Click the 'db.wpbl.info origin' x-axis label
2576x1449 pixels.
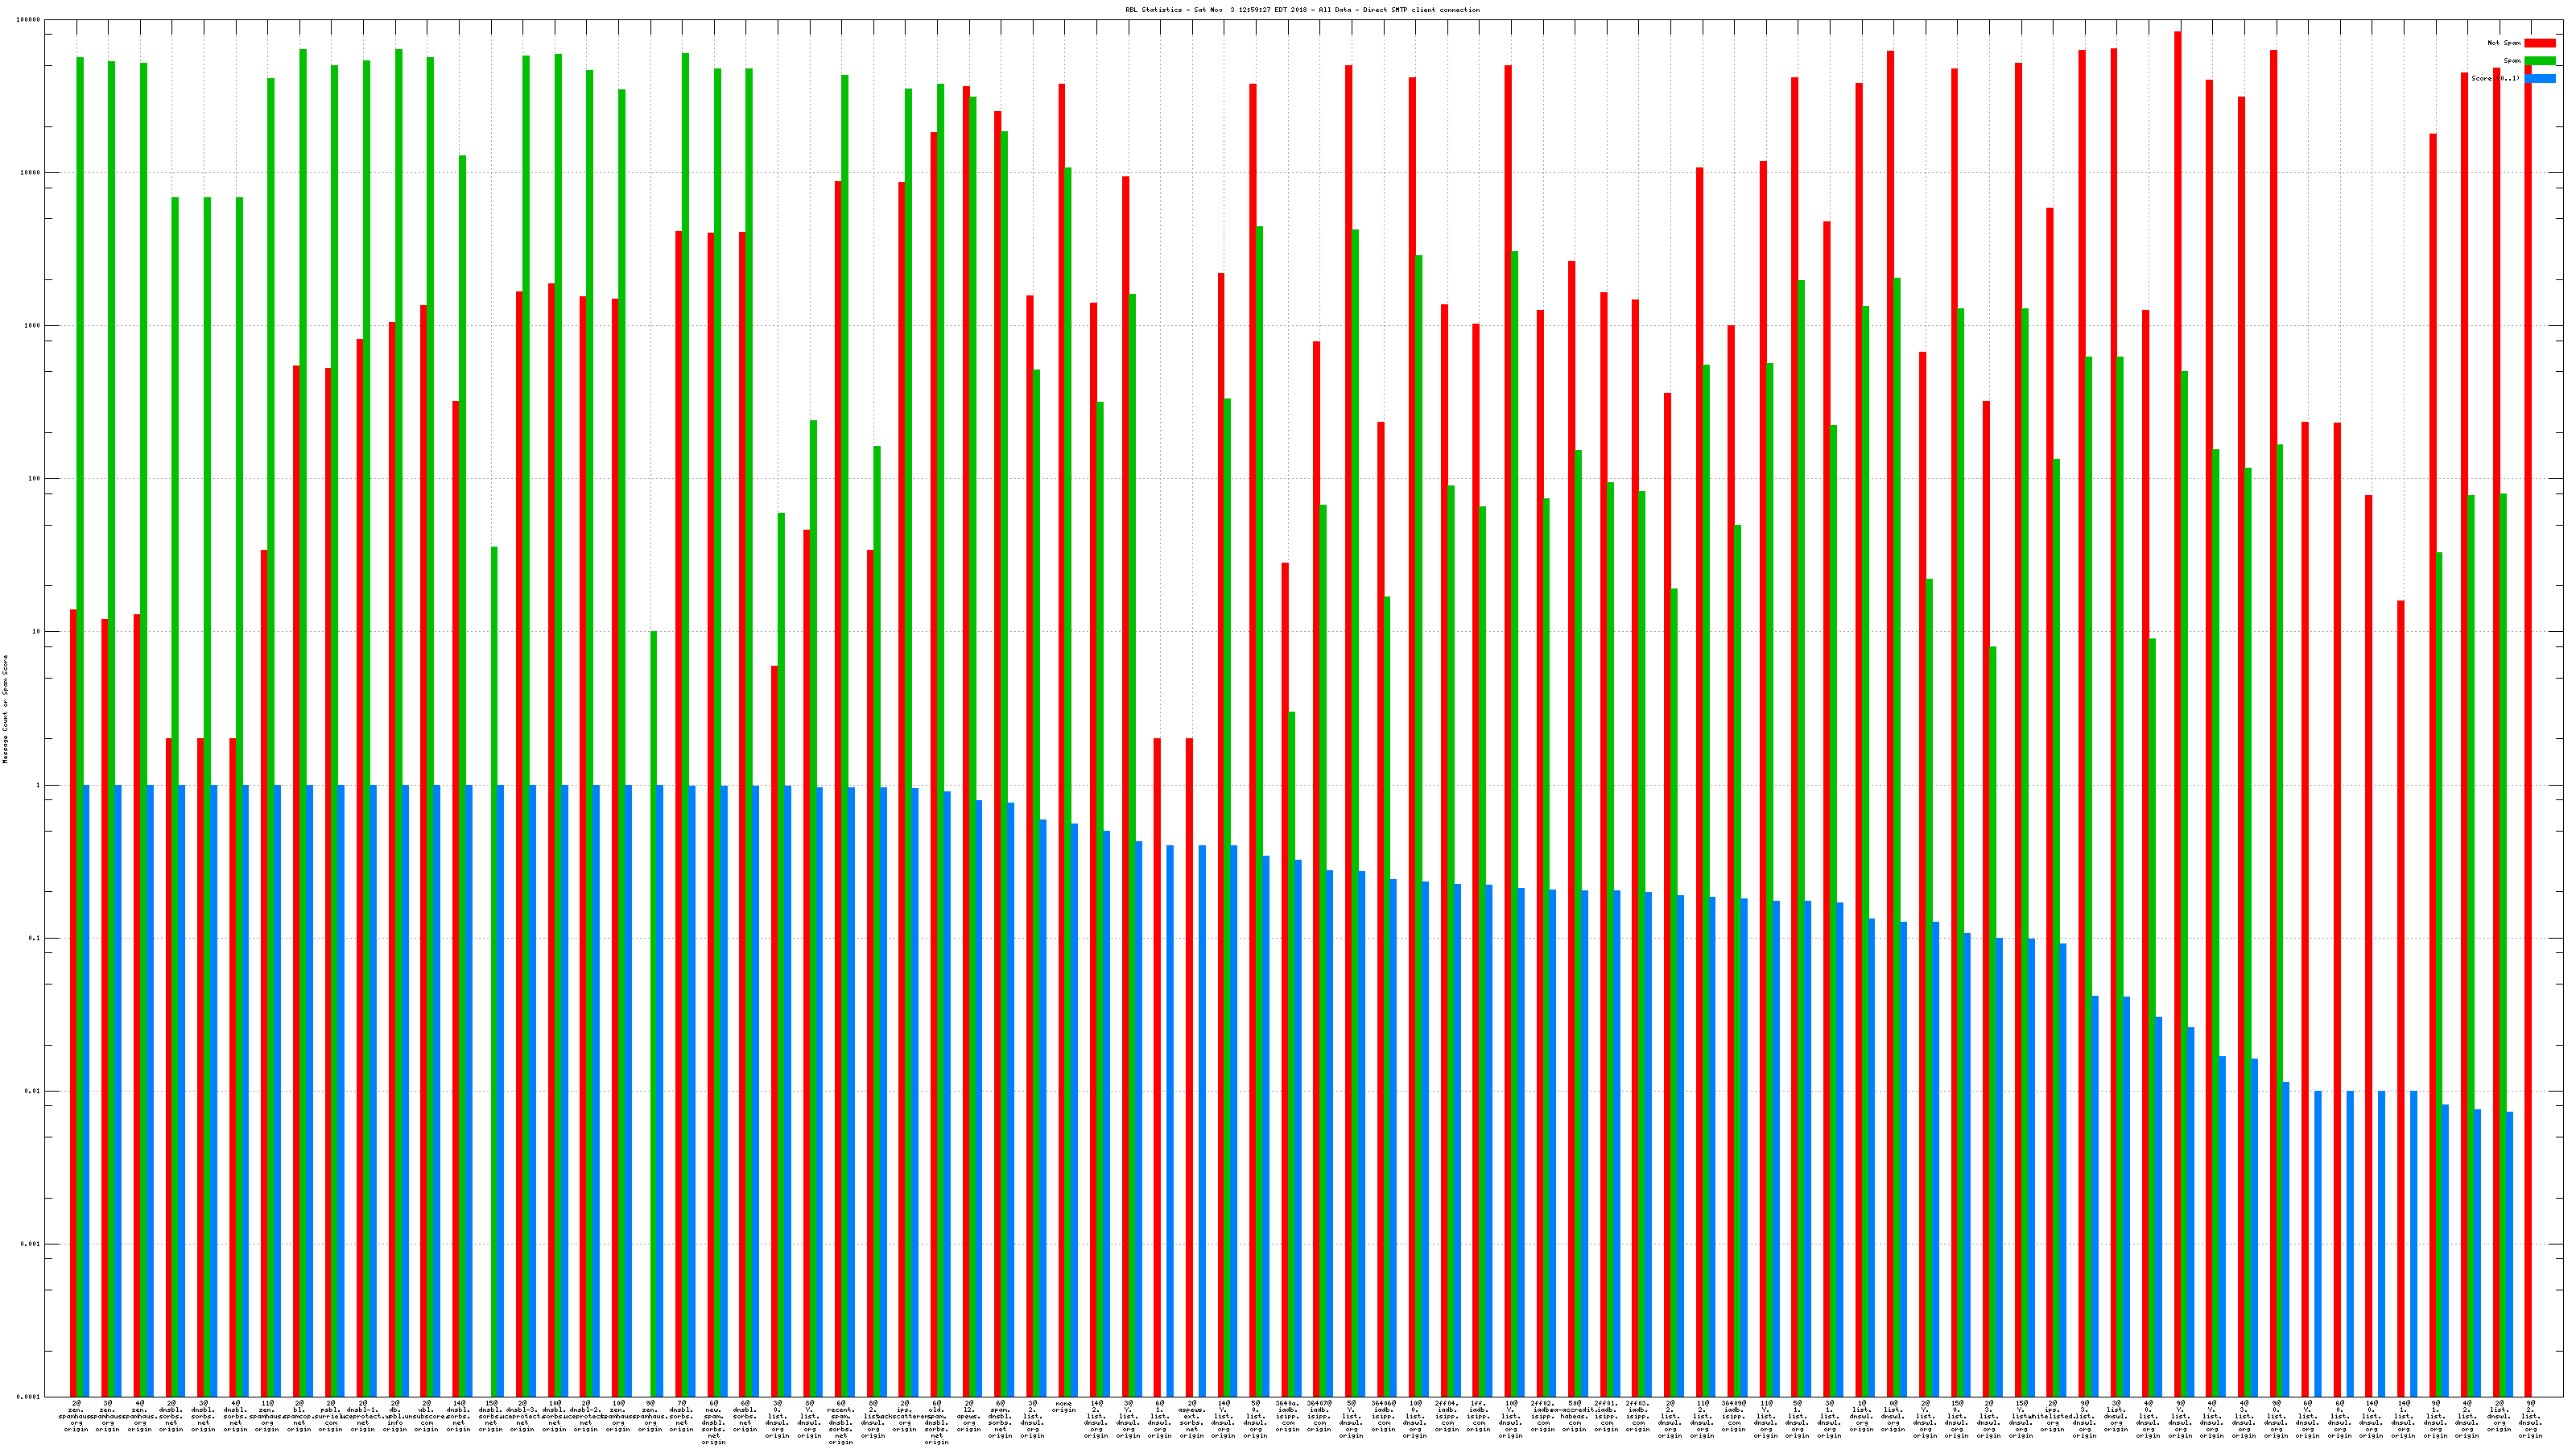(395, 1416)
